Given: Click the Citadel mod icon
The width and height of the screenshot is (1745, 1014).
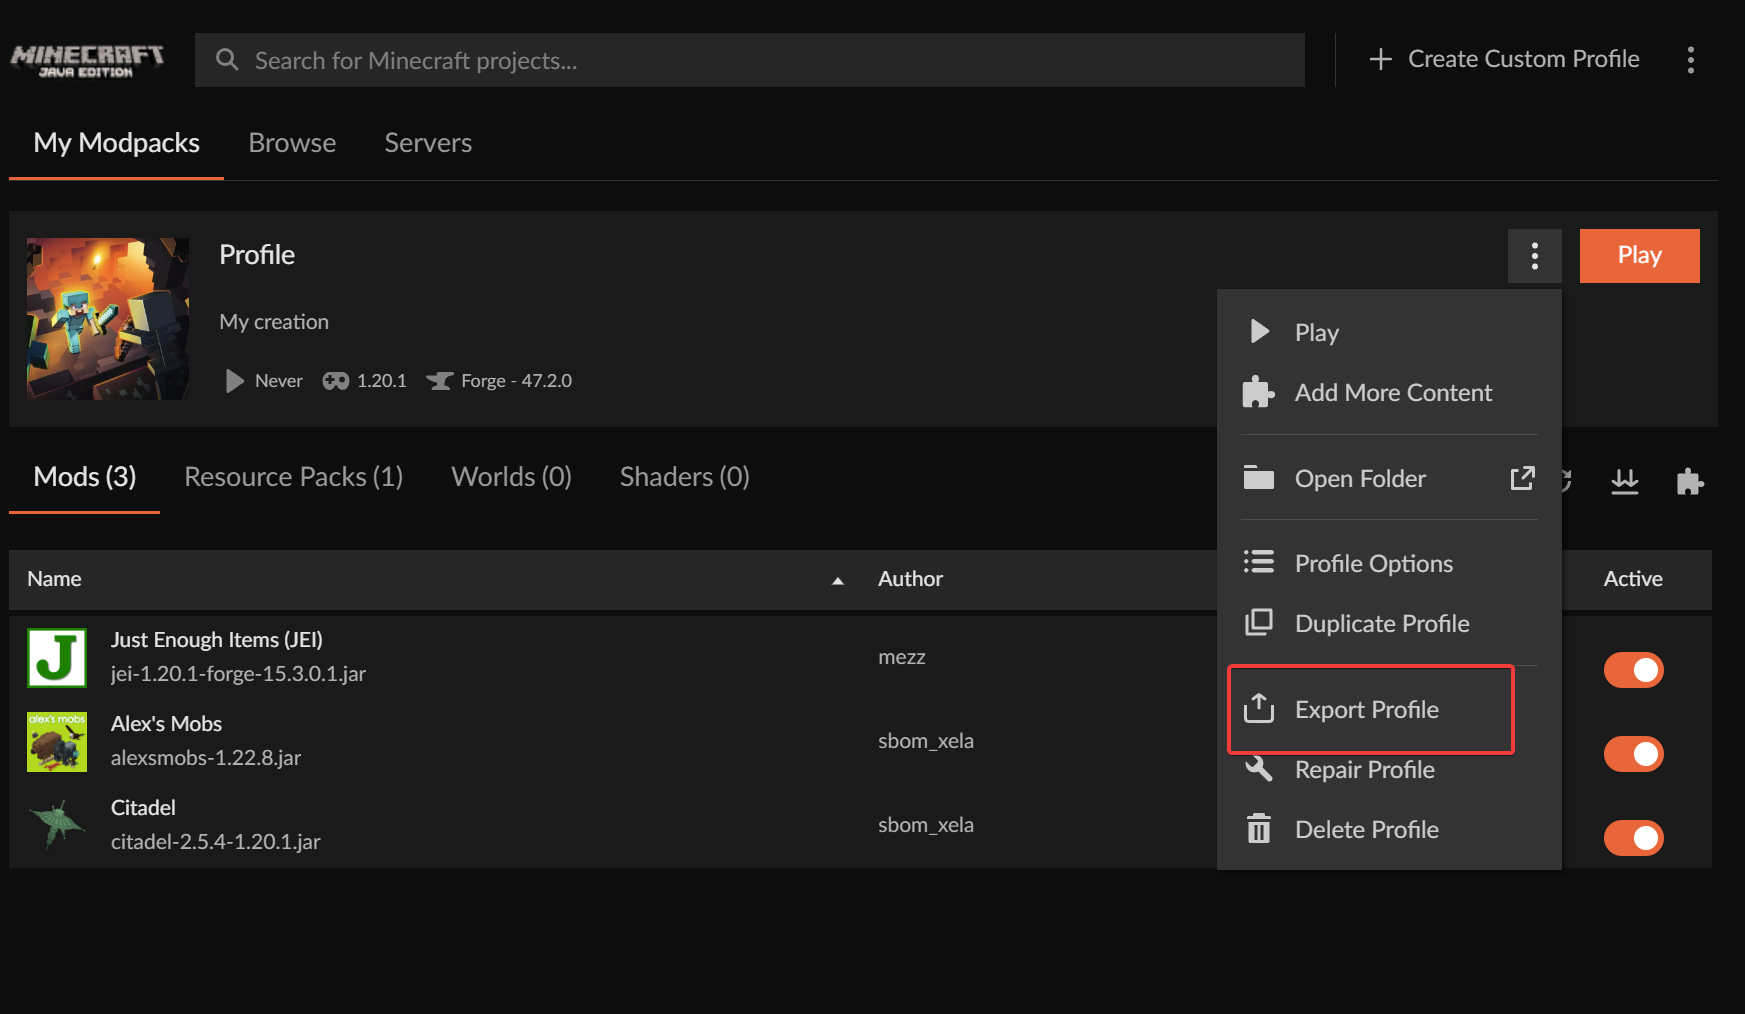Looking at the screenshot, I should click(x=57, y=825).
